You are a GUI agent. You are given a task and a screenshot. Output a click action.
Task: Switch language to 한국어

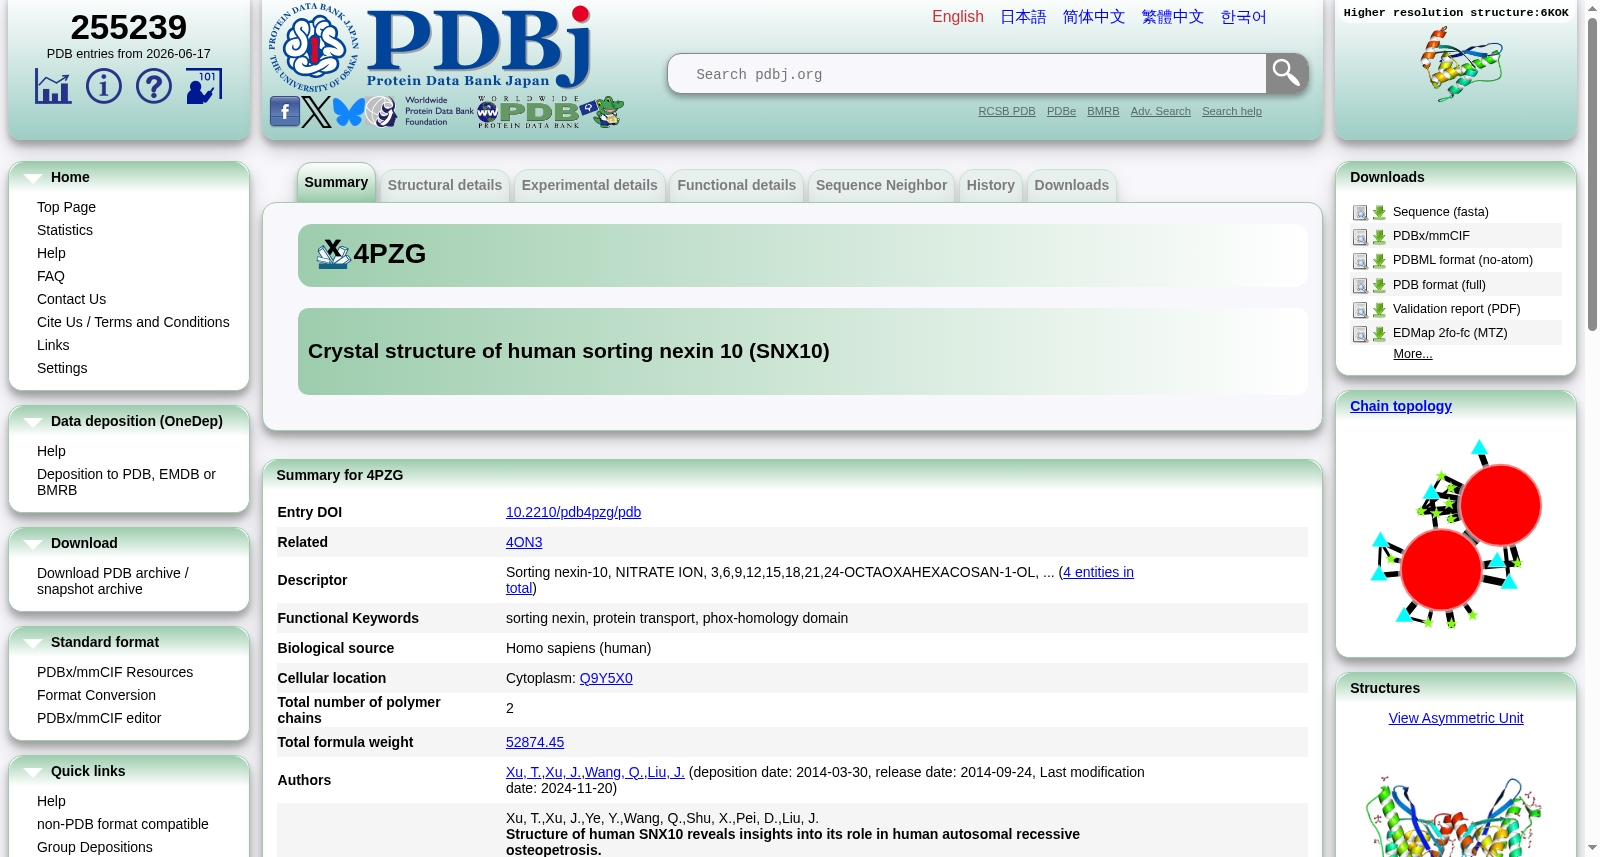pos(1244,17)
